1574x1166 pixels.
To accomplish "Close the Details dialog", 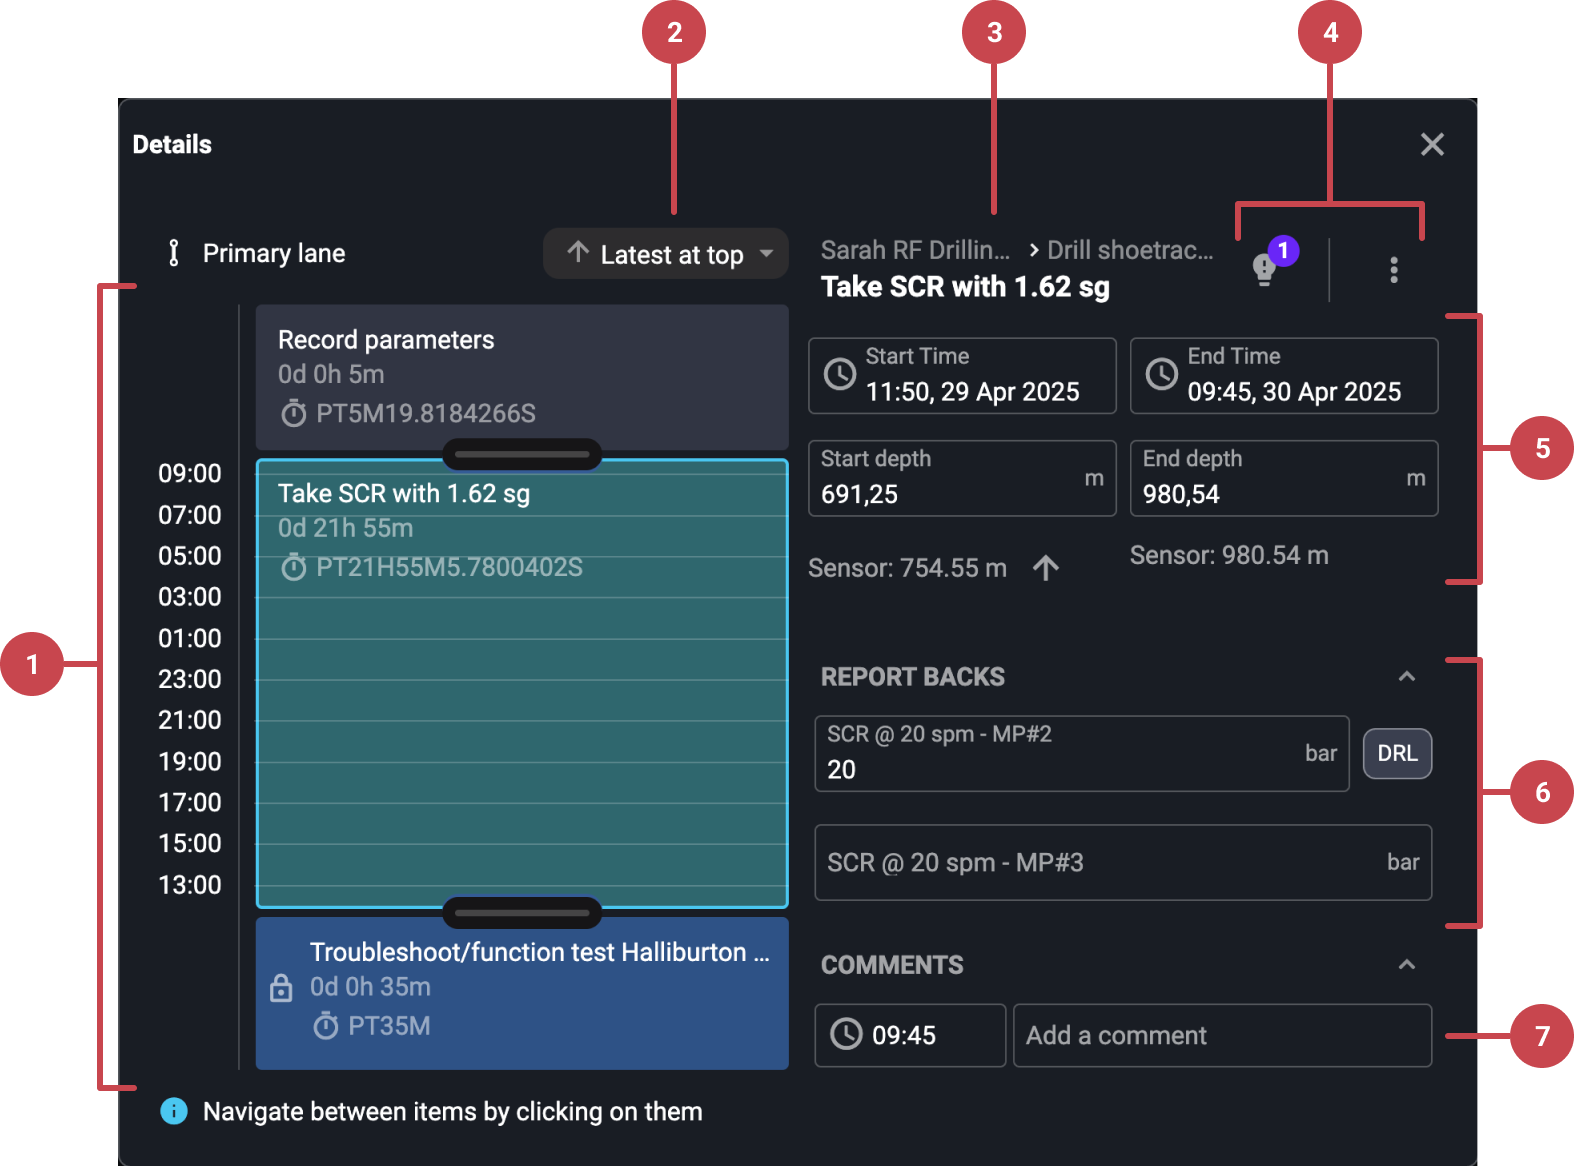I will coord(1432,145).
